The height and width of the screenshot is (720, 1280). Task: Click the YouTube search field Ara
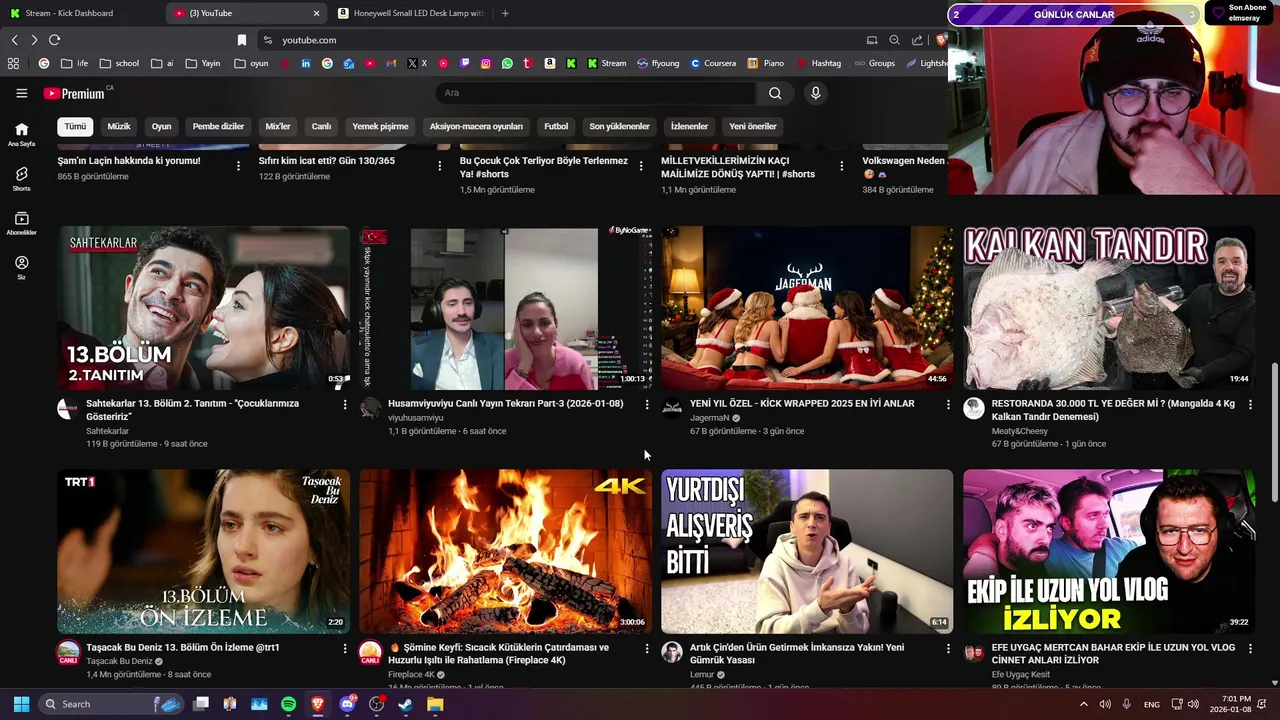click(x=596, y=93)
